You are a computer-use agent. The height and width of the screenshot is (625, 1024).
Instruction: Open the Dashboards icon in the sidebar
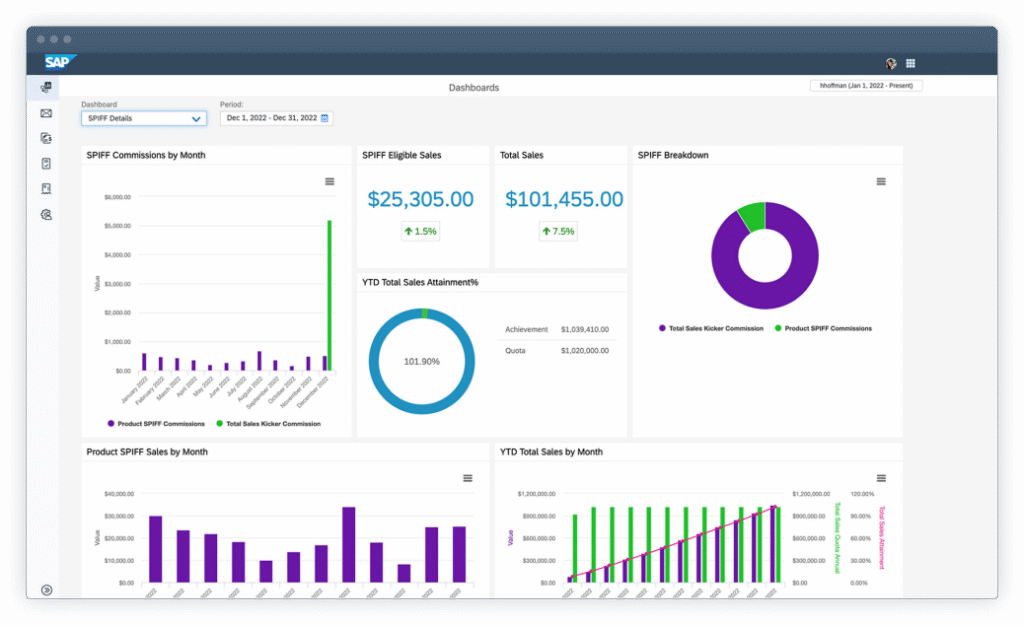(x=46, y=88)
